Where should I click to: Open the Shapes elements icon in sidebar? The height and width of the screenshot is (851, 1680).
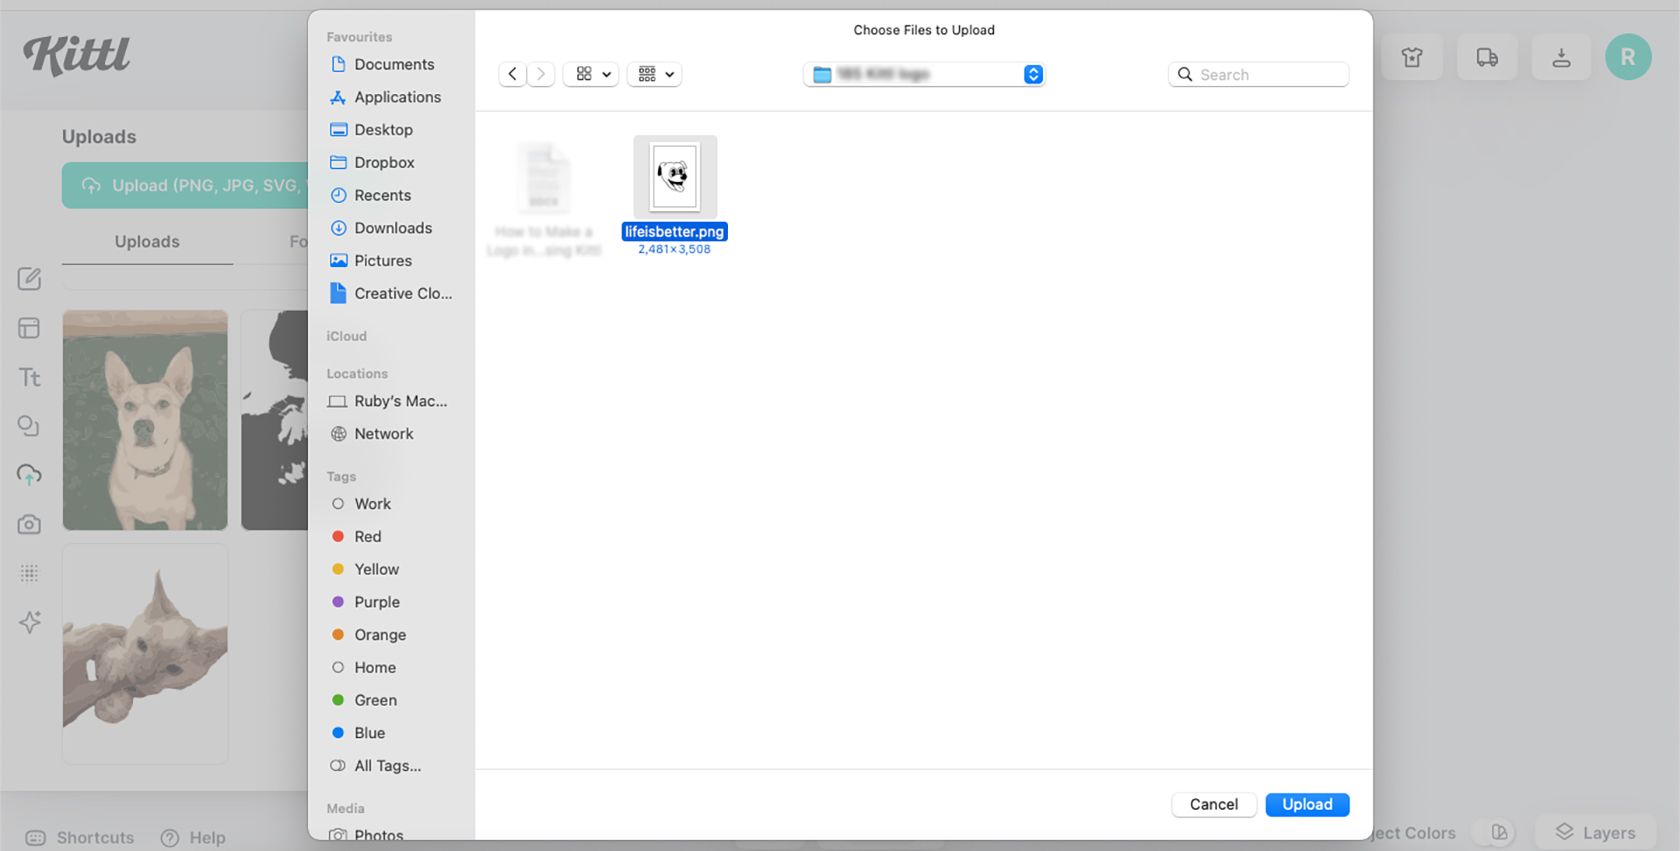[x=29, y=426]
